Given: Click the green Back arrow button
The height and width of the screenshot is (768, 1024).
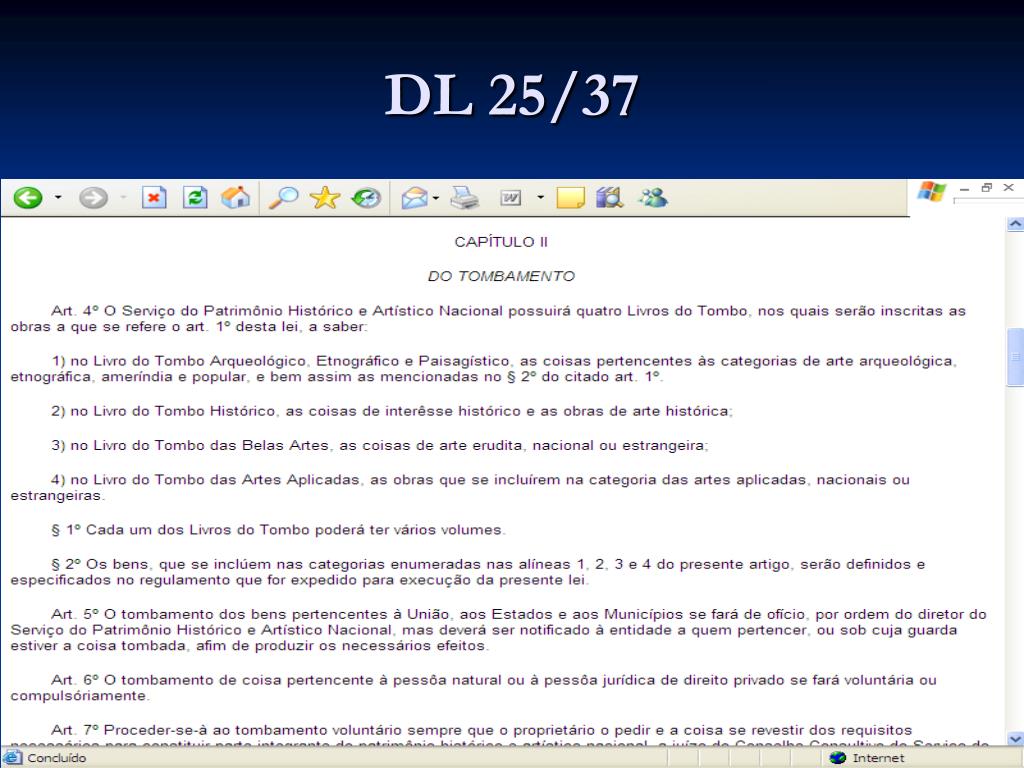Looking at the screenshot, I should pyautogui.click(x=28, y=197).
